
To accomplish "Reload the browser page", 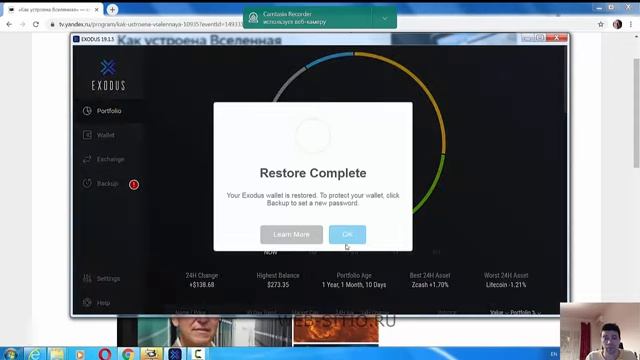I will 36,24.
